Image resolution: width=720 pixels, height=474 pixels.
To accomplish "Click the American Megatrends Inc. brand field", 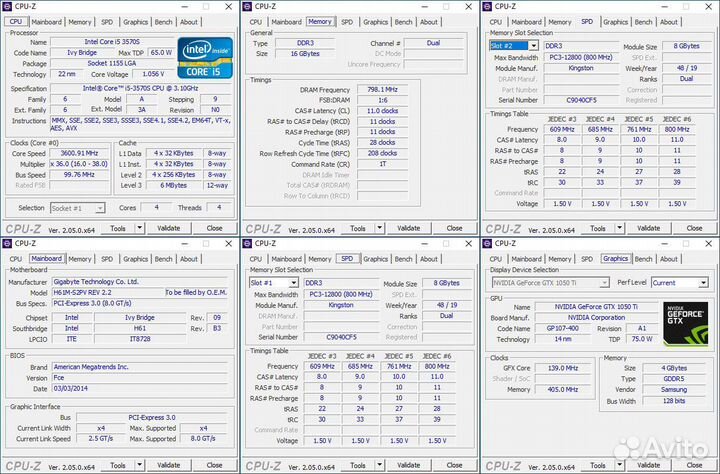I will coord(140,367).
